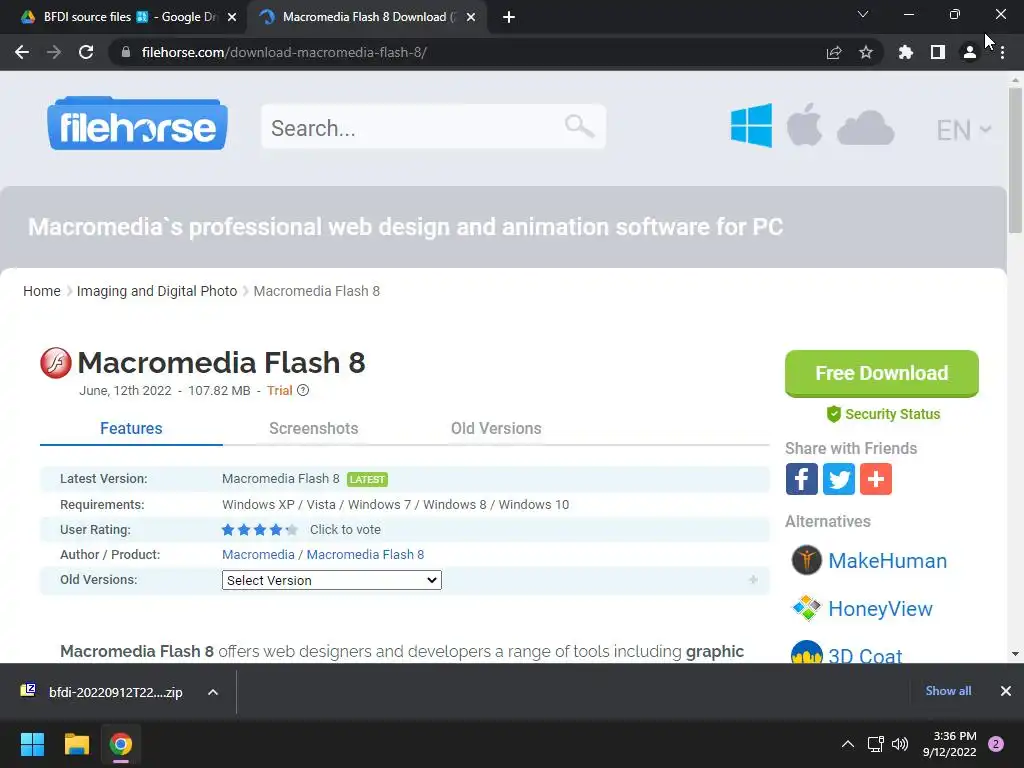
Task: Open EN language selector
Action: [x=964, y=130]
